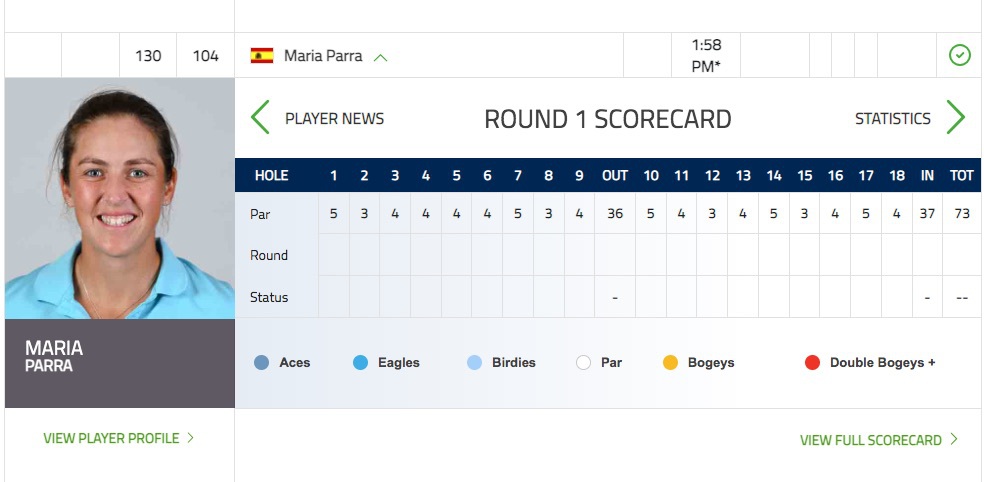This screenshot has height=482, width=984.
Task: Click the Spain flag icon
Action: [x=262, y=56]
